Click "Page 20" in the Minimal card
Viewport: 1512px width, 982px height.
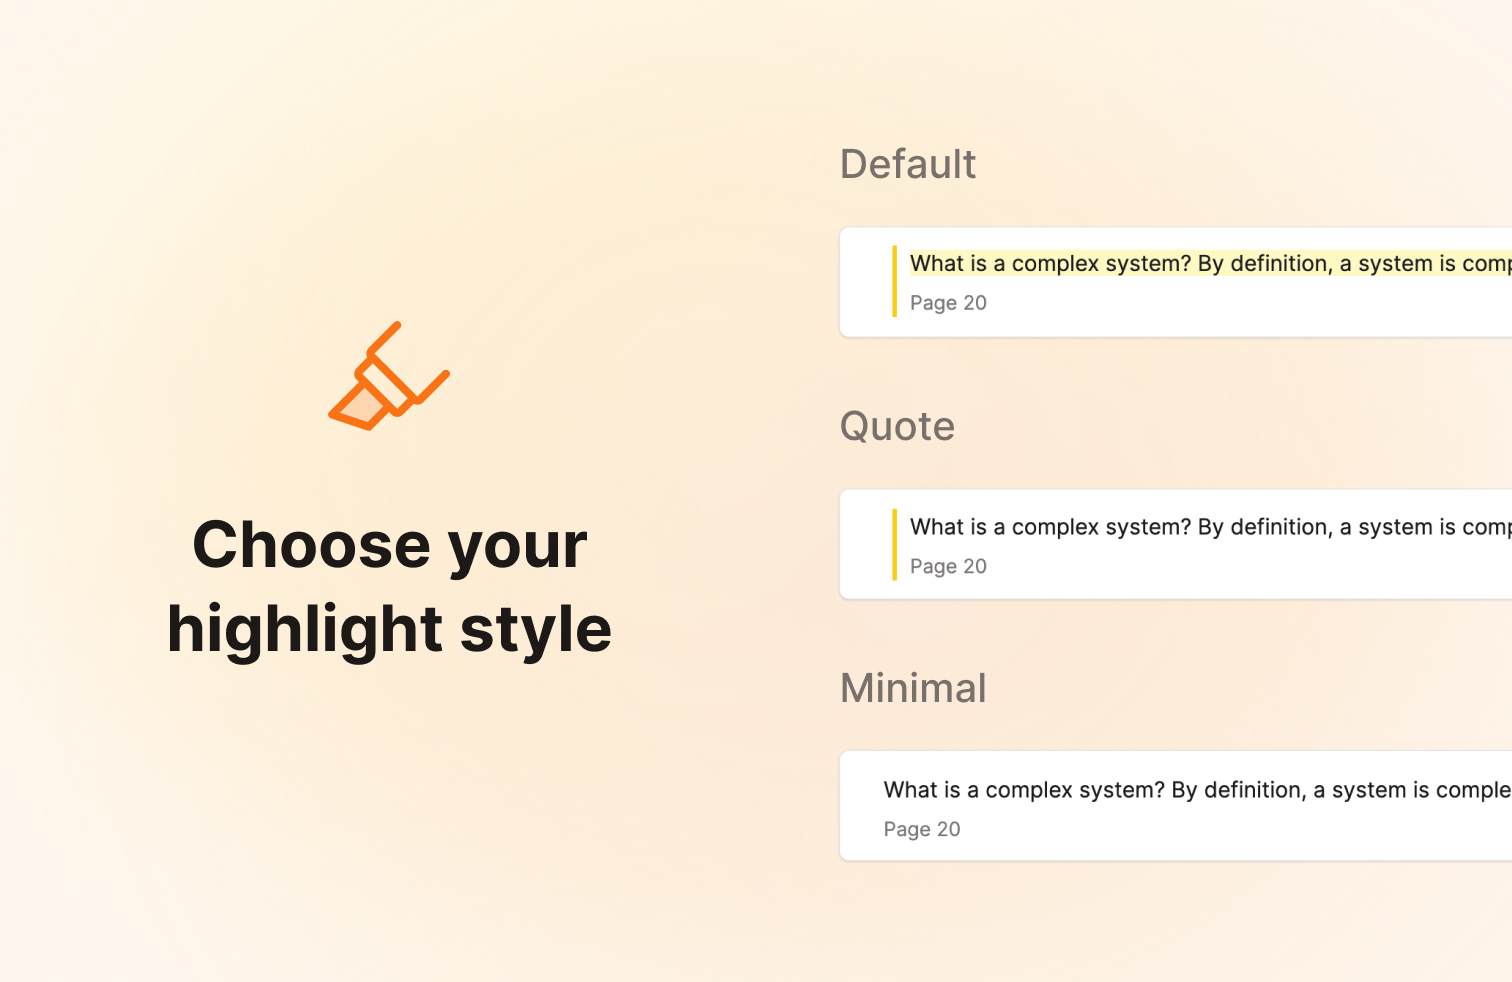(922, 829)
